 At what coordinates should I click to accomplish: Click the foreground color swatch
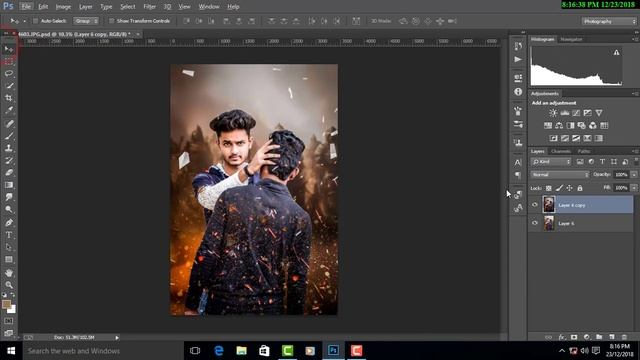click(6, 304)
